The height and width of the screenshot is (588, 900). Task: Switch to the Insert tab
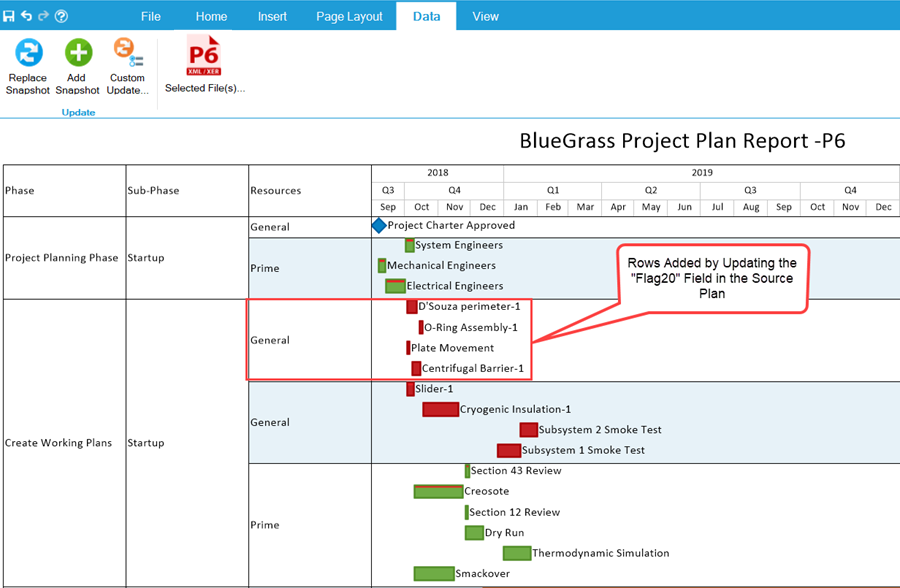point(272,16)
